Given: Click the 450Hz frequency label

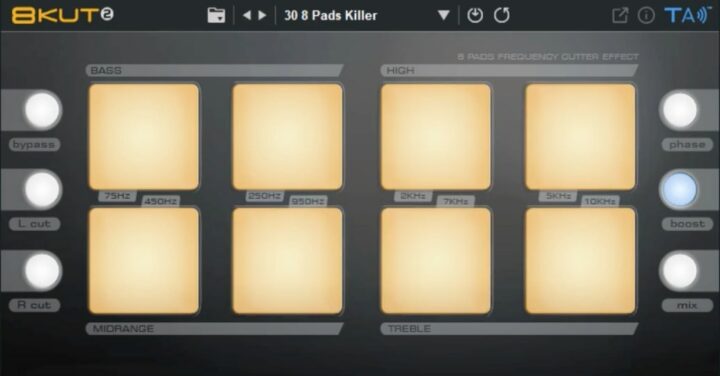Looking at the screenshot, I should (x=160, y=201).
